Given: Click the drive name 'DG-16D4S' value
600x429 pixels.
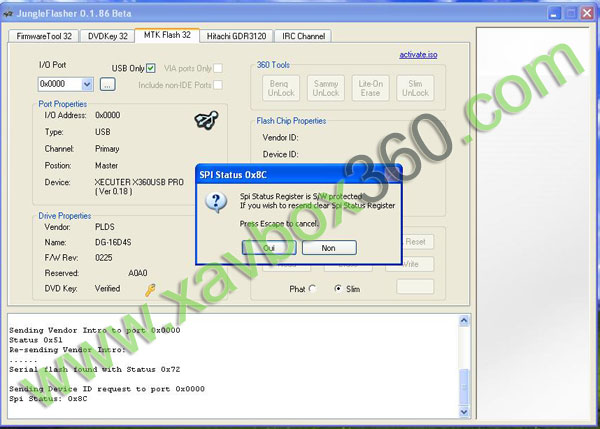Looking at the screenshot, I should pyautogui.click(x=113, y=242).
